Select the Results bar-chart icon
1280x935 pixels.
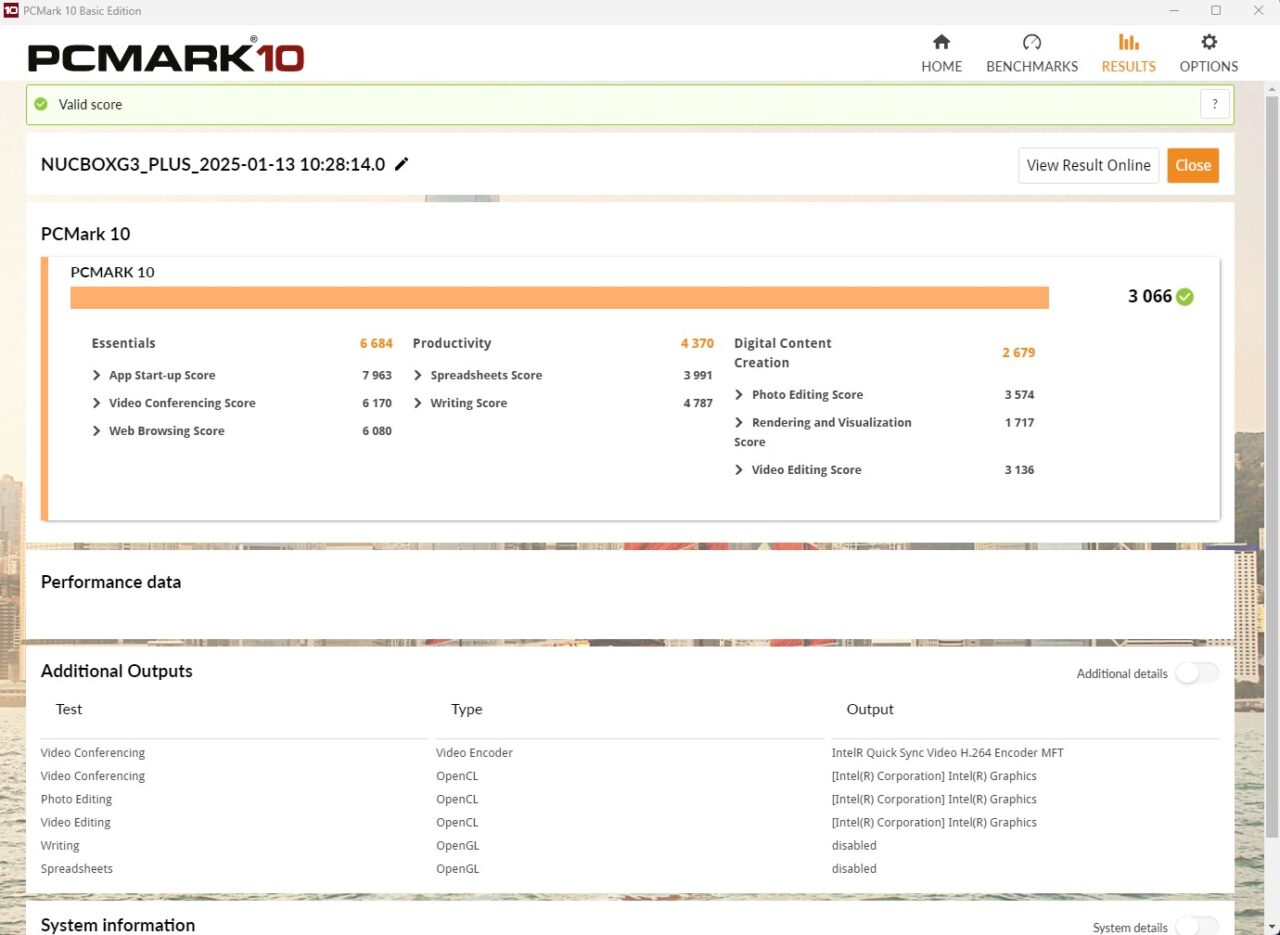click(x=1128, y=43)
